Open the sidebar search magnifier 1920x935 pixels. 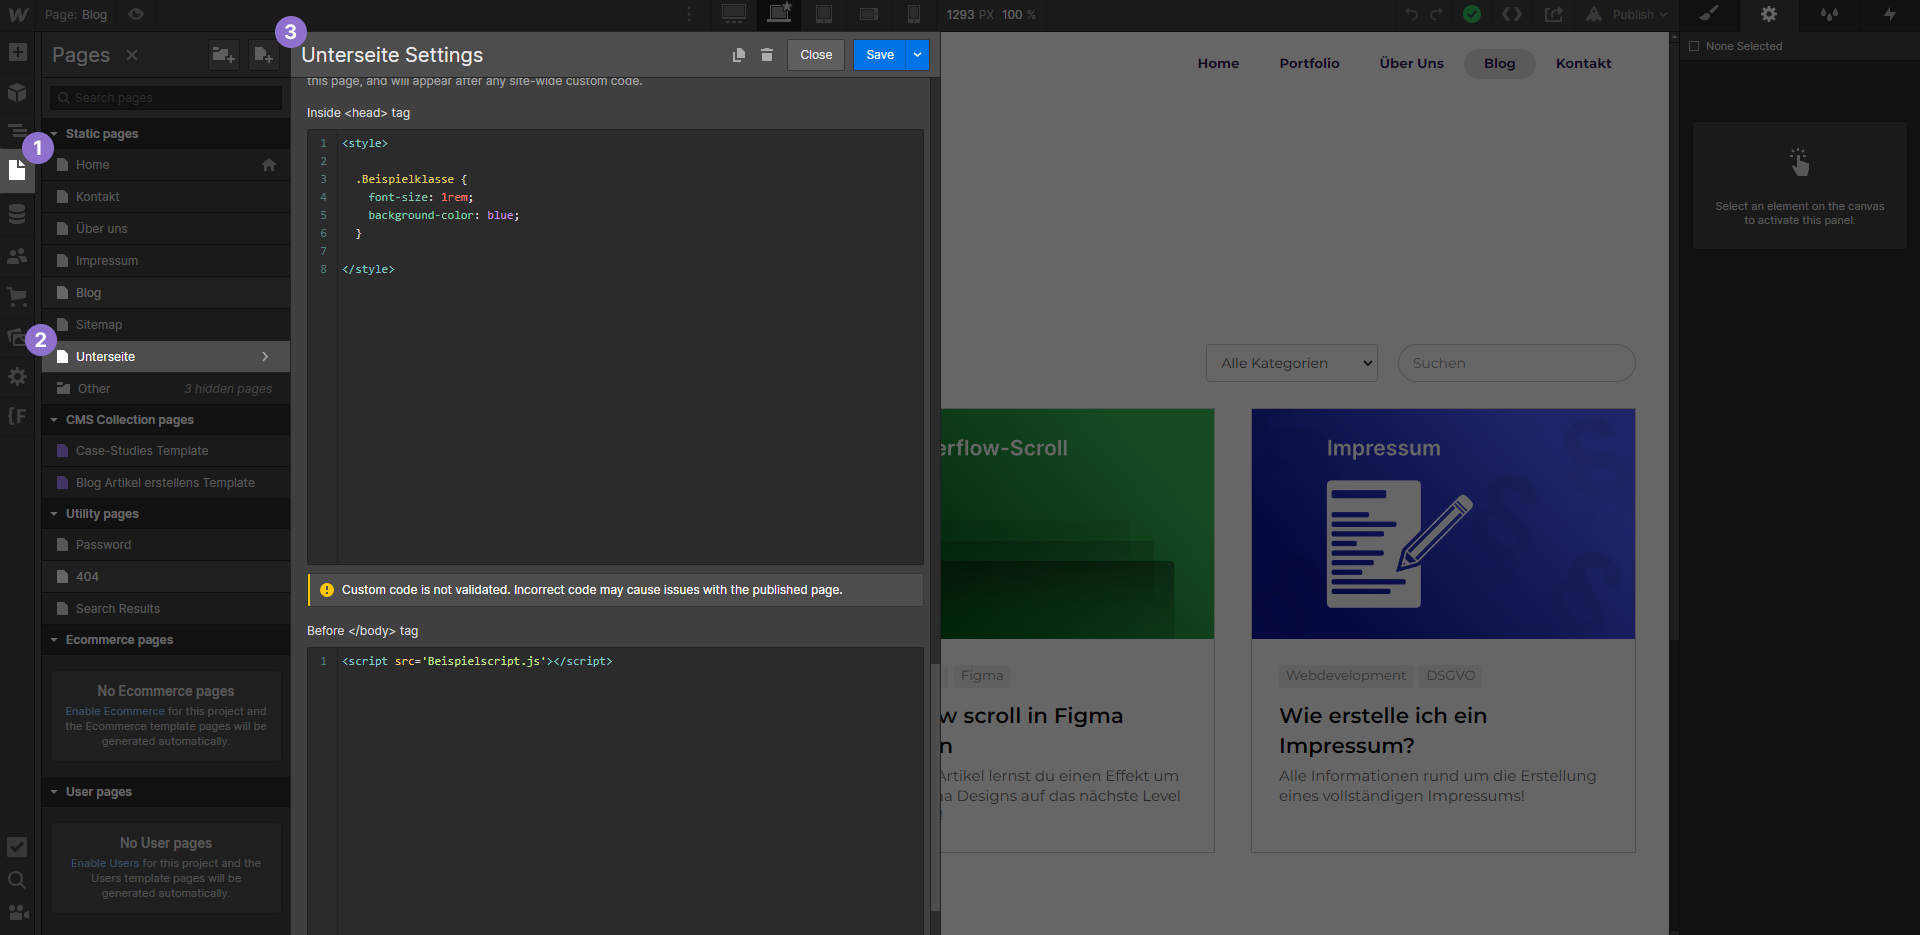[17, 880]
